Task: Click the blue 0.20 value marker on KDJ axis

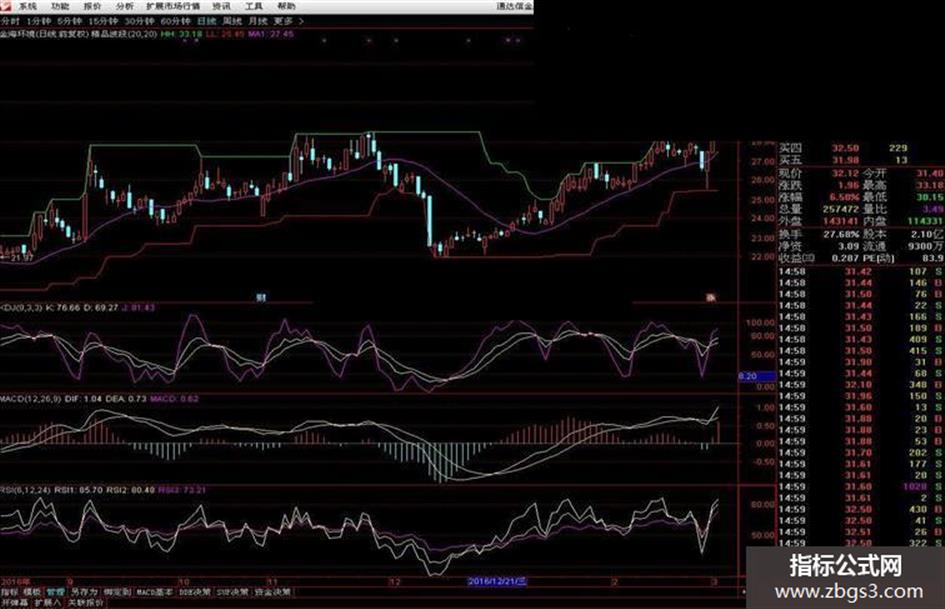Action: click(x=757, y=376)
